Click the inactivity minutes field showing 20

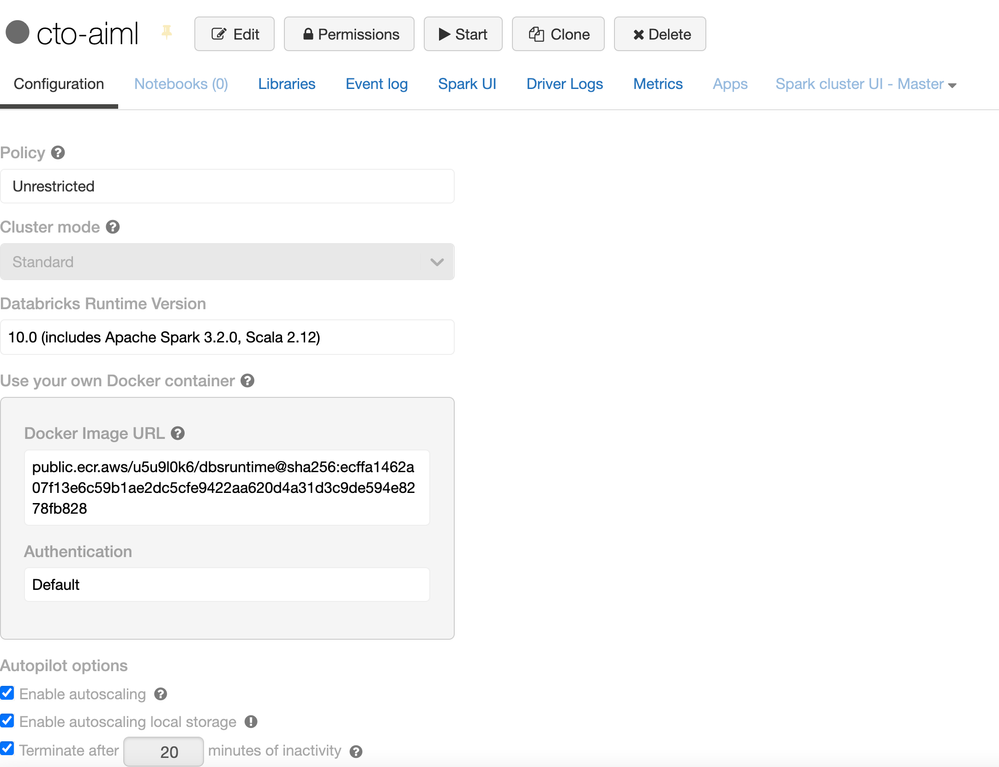point(164,751)
